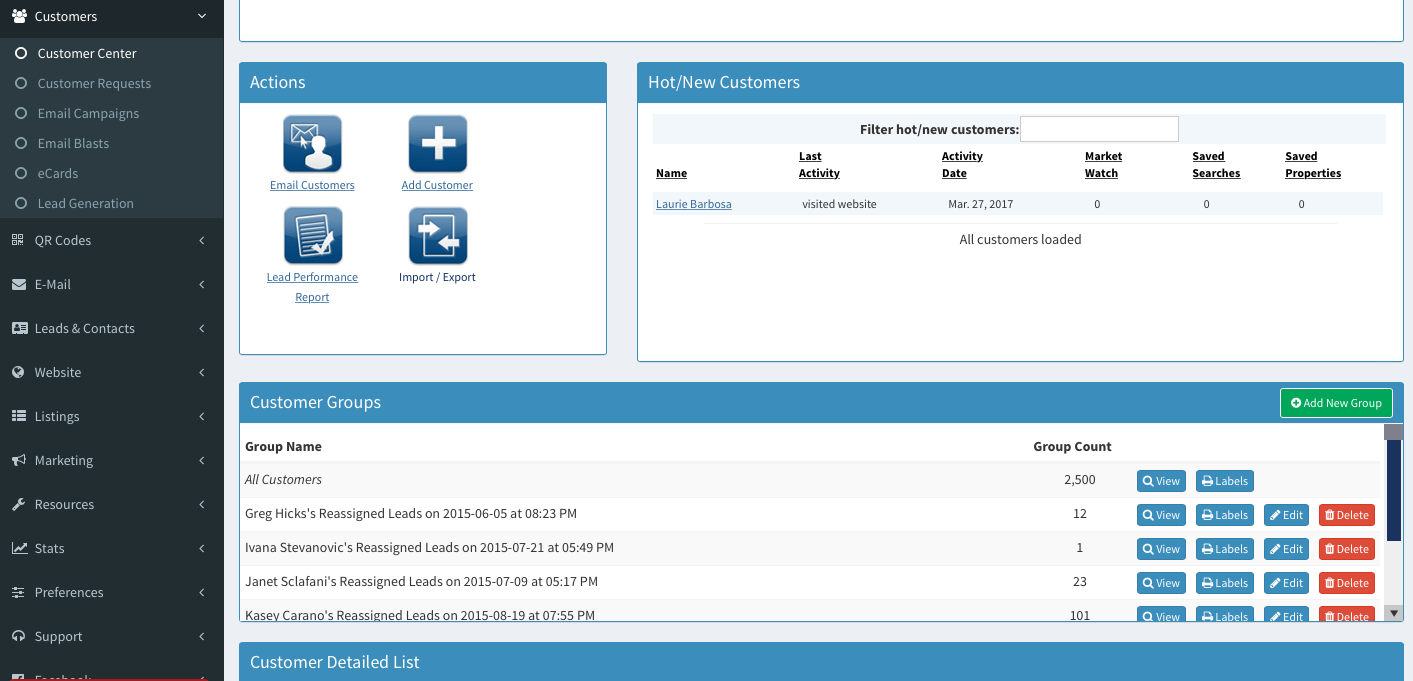Click the Add New Group button
Image resolution: width=1413 pixels, height=681 pixels.
tap(1336, 403)
